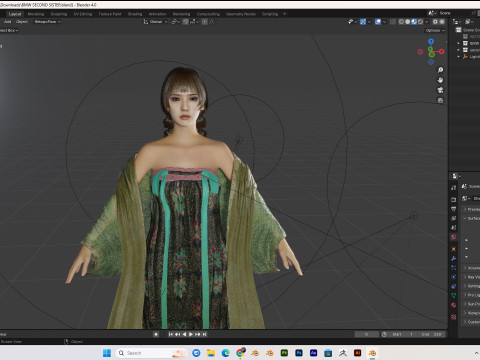Open the UV Editing workspace tab
Viewport: 480px width, 360px height.
tap(83, 14)
